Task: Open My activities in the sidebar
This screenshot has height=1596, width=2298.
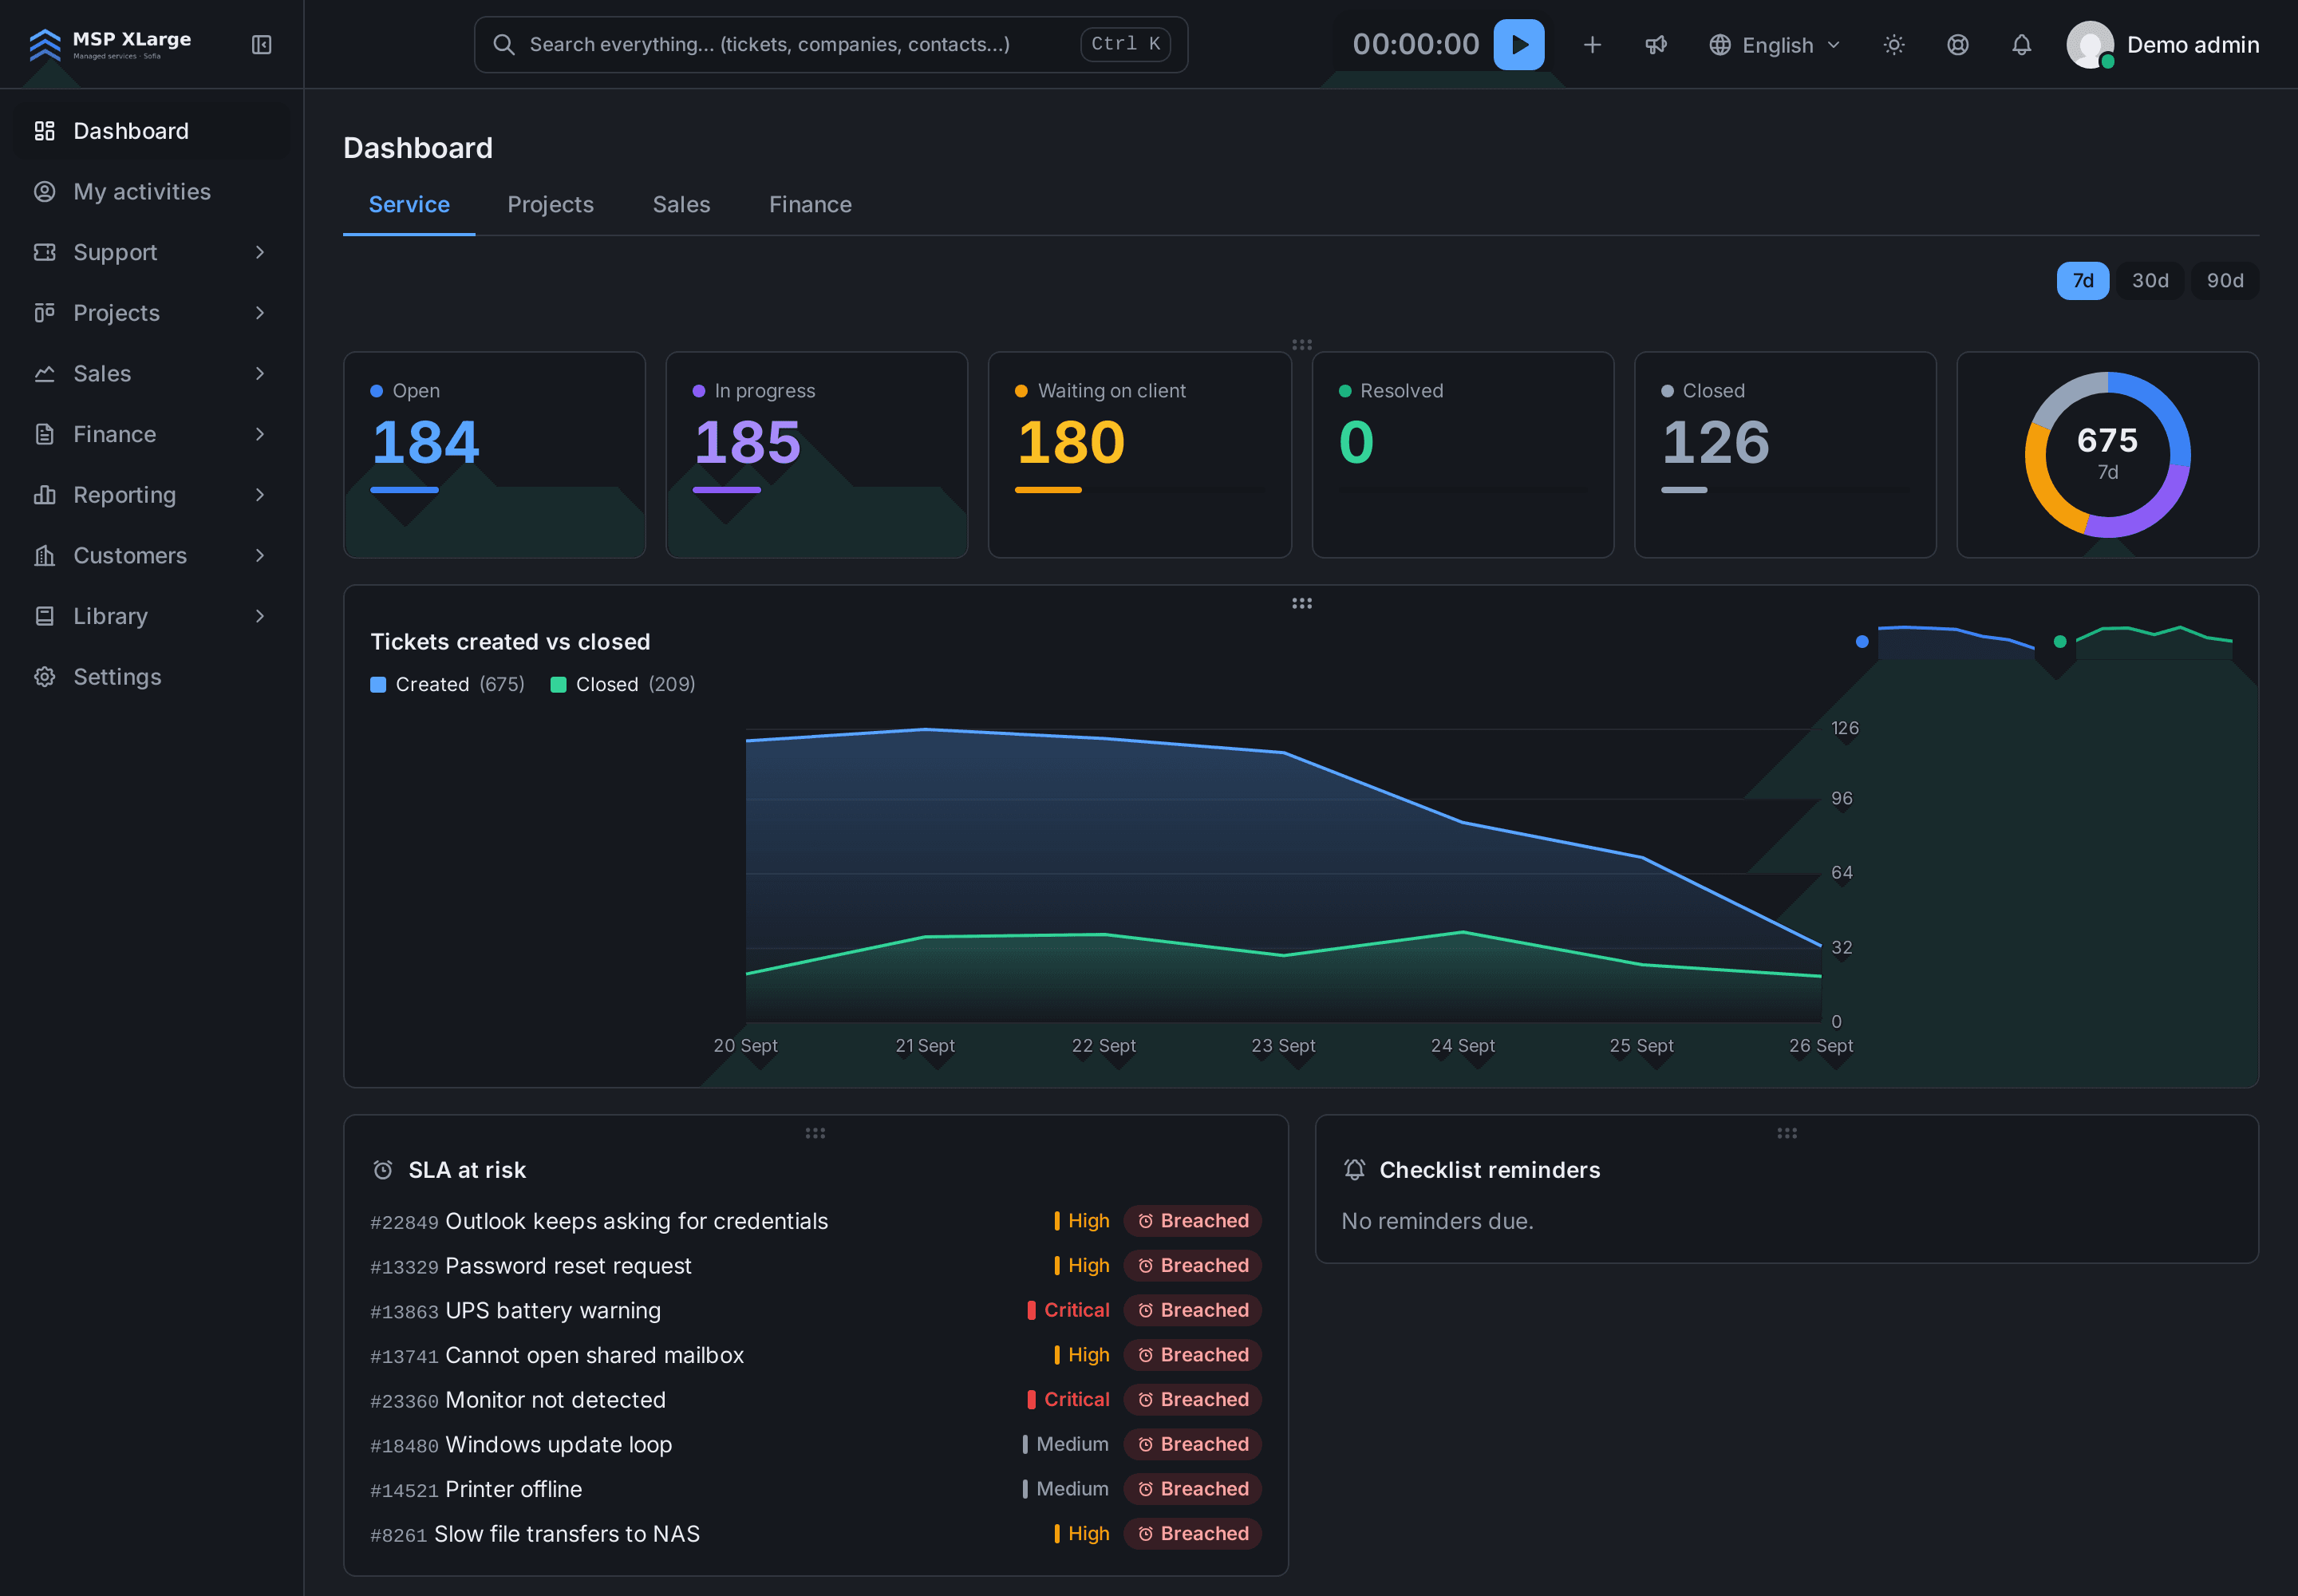Action: (x=150, y=191)
